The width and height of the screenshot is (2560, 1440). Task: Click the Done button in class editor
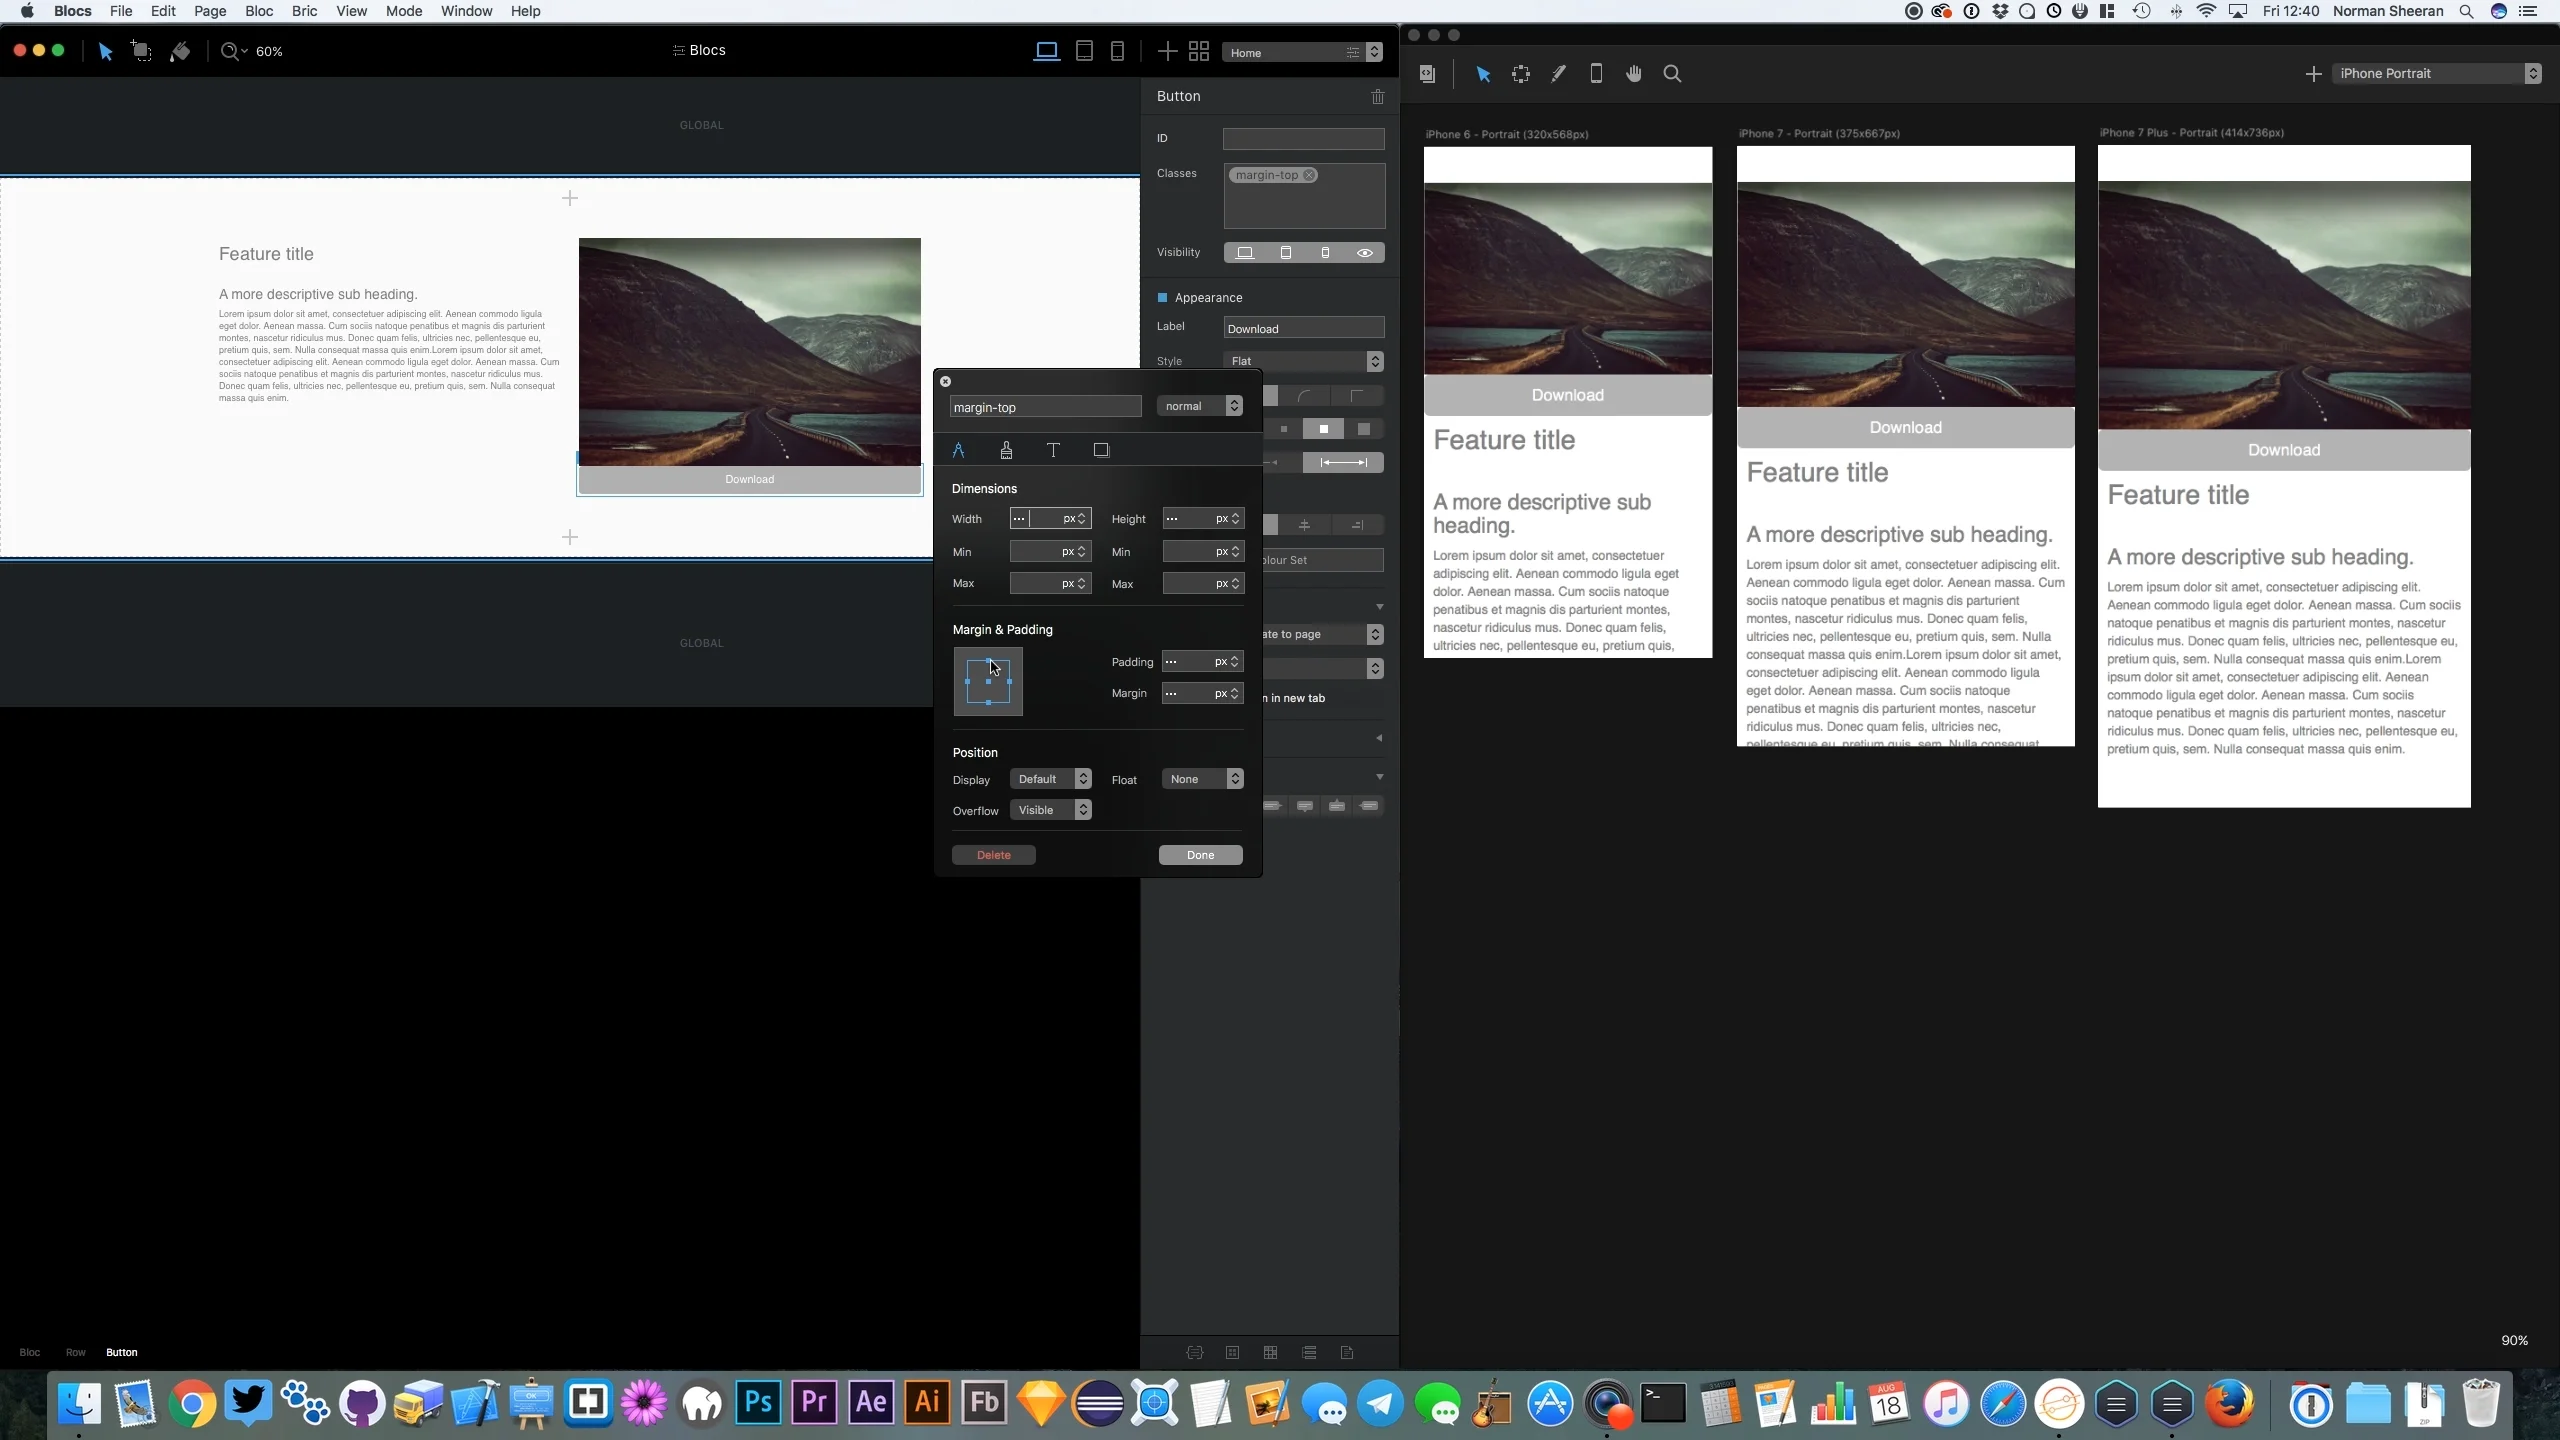click(x=1200, y=855)
